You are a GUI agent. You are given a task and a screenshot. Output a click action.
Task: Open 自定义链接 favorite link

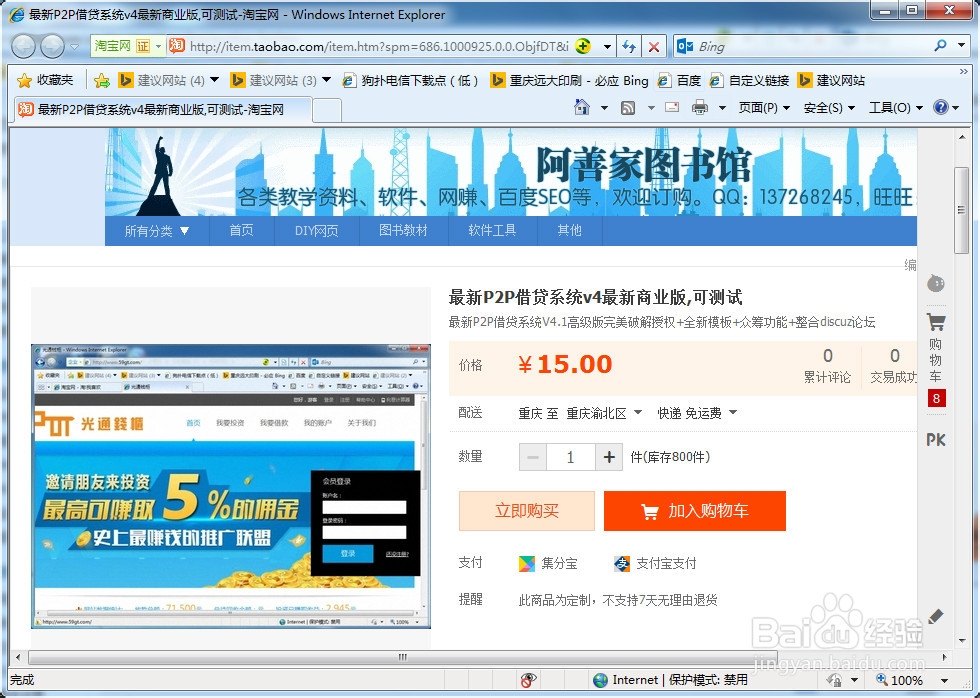tap(750, 81)
